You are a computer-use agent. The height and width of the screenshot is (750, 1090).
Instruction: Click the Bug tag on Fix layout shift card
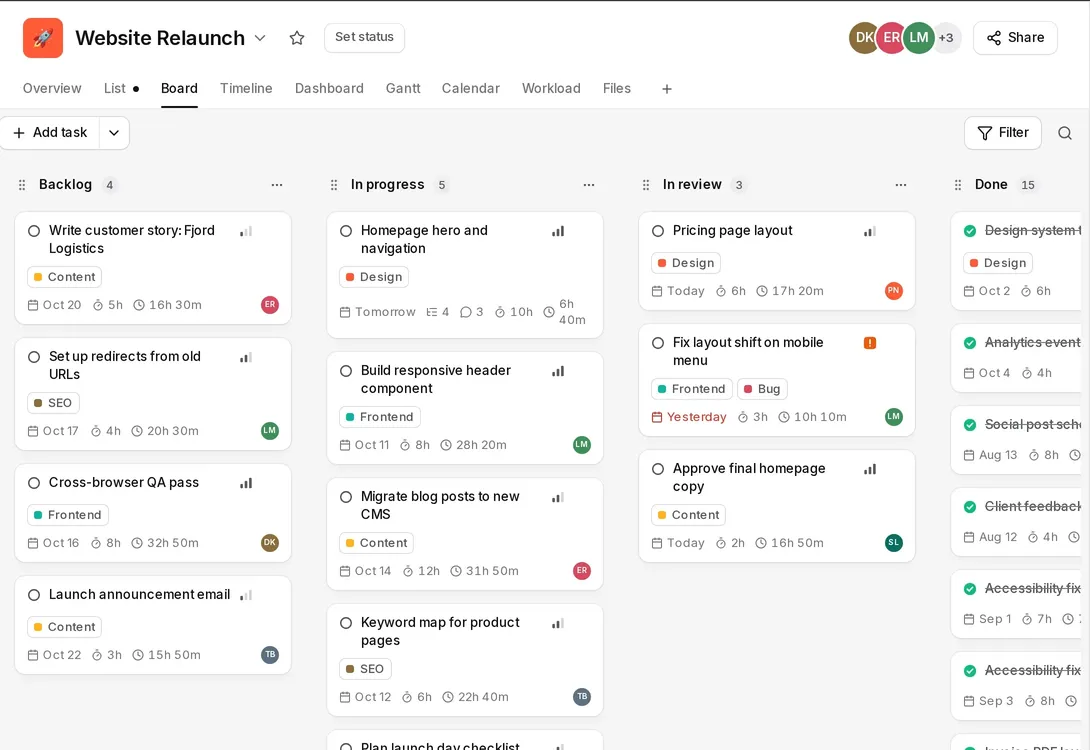click(763, 389)
